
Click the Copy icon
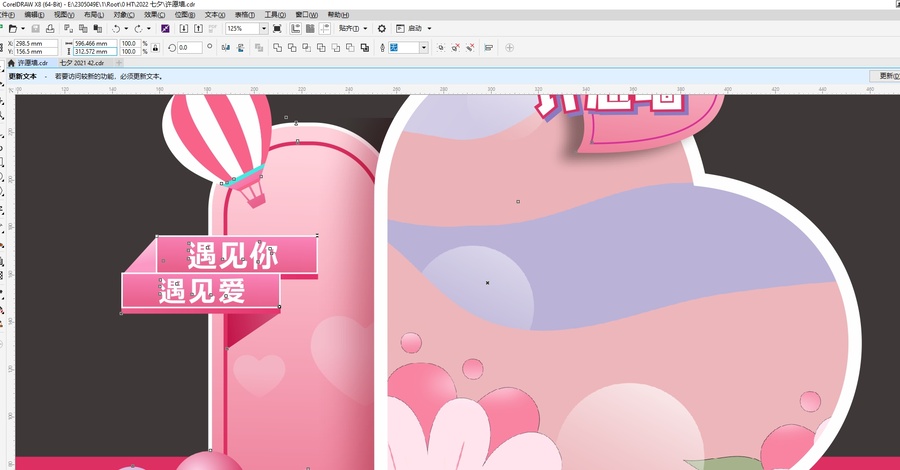pos(83,29)
